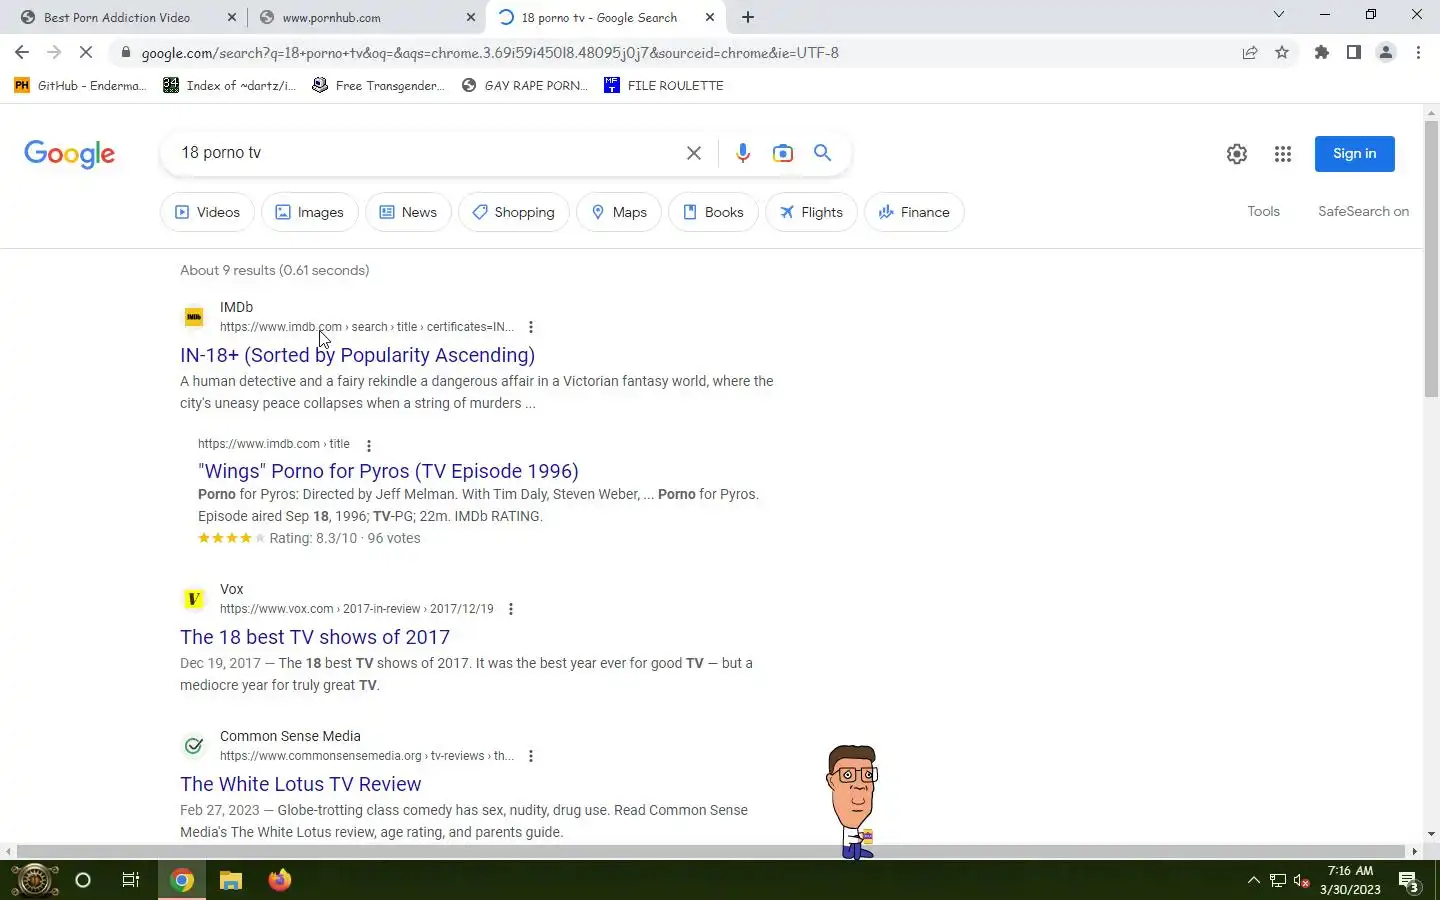
Task: Open search by image camera icon
Action: point(783,153)
